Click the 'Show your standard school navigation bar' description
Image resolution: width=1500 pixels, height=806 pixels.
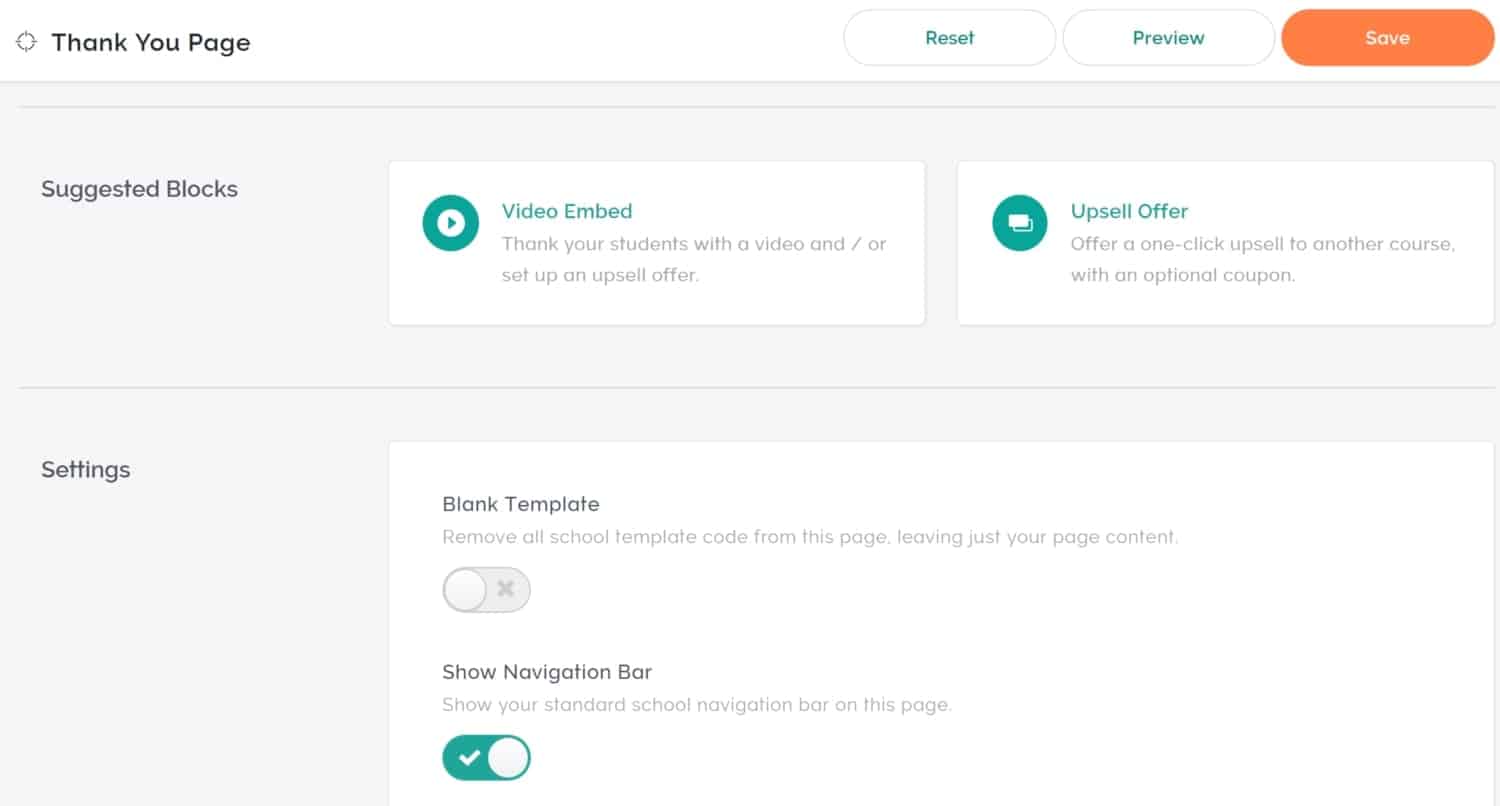pos(697,705)
